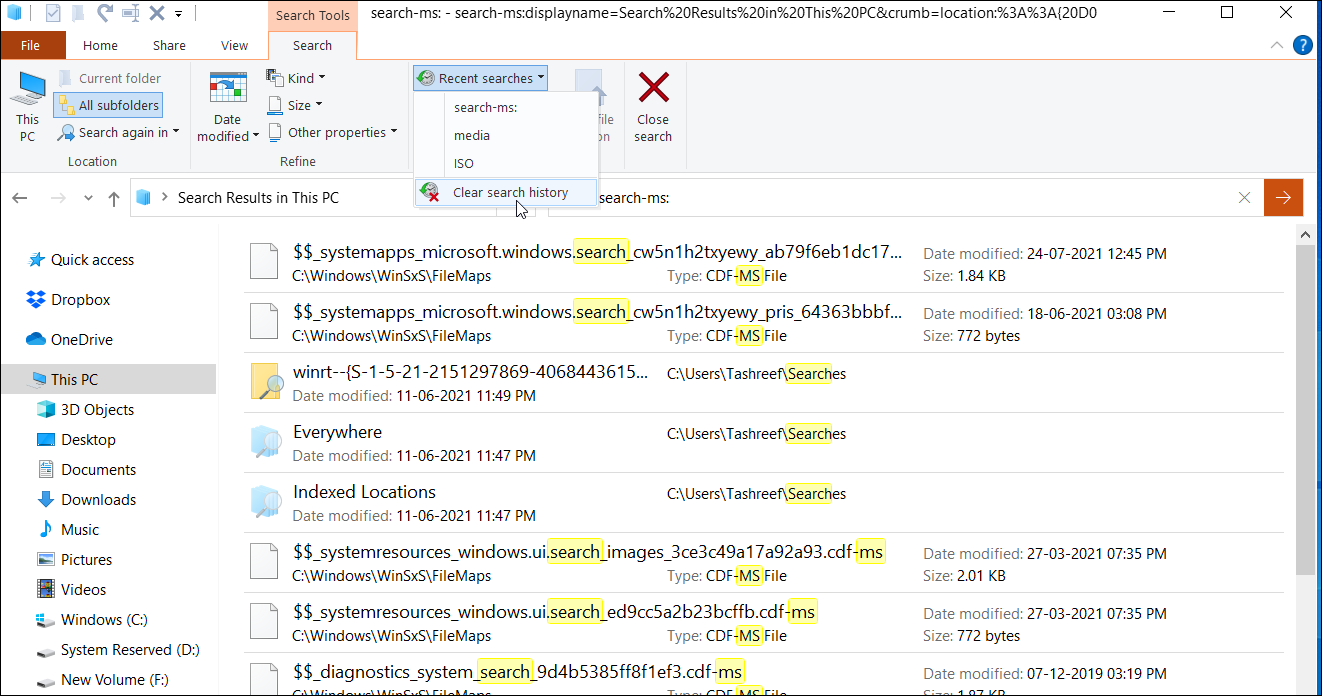Click the File Explorer window icon in title bar
Viewport: 1322px width, 696px height.
[x=14, y=14]
